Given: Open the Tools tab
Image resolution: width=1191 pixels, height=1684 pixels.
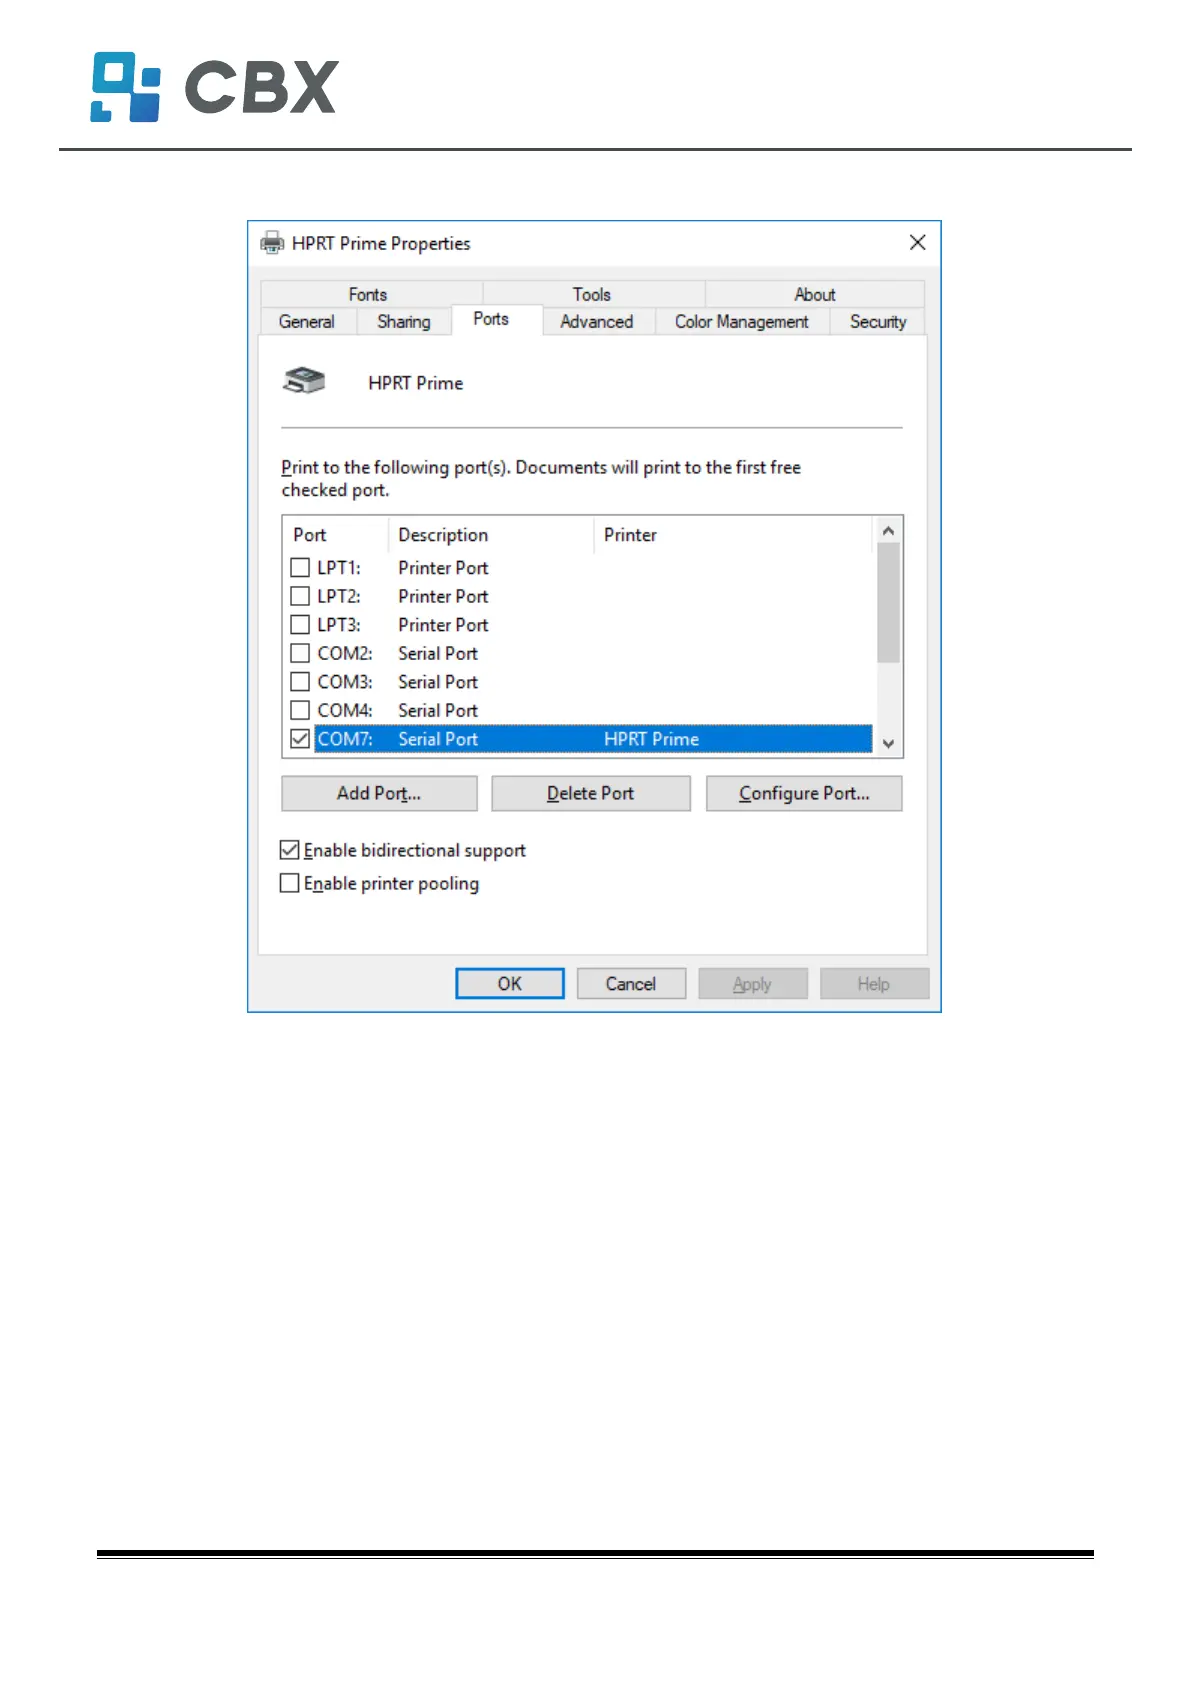Looking at the screenshot, I should point(592,294).
